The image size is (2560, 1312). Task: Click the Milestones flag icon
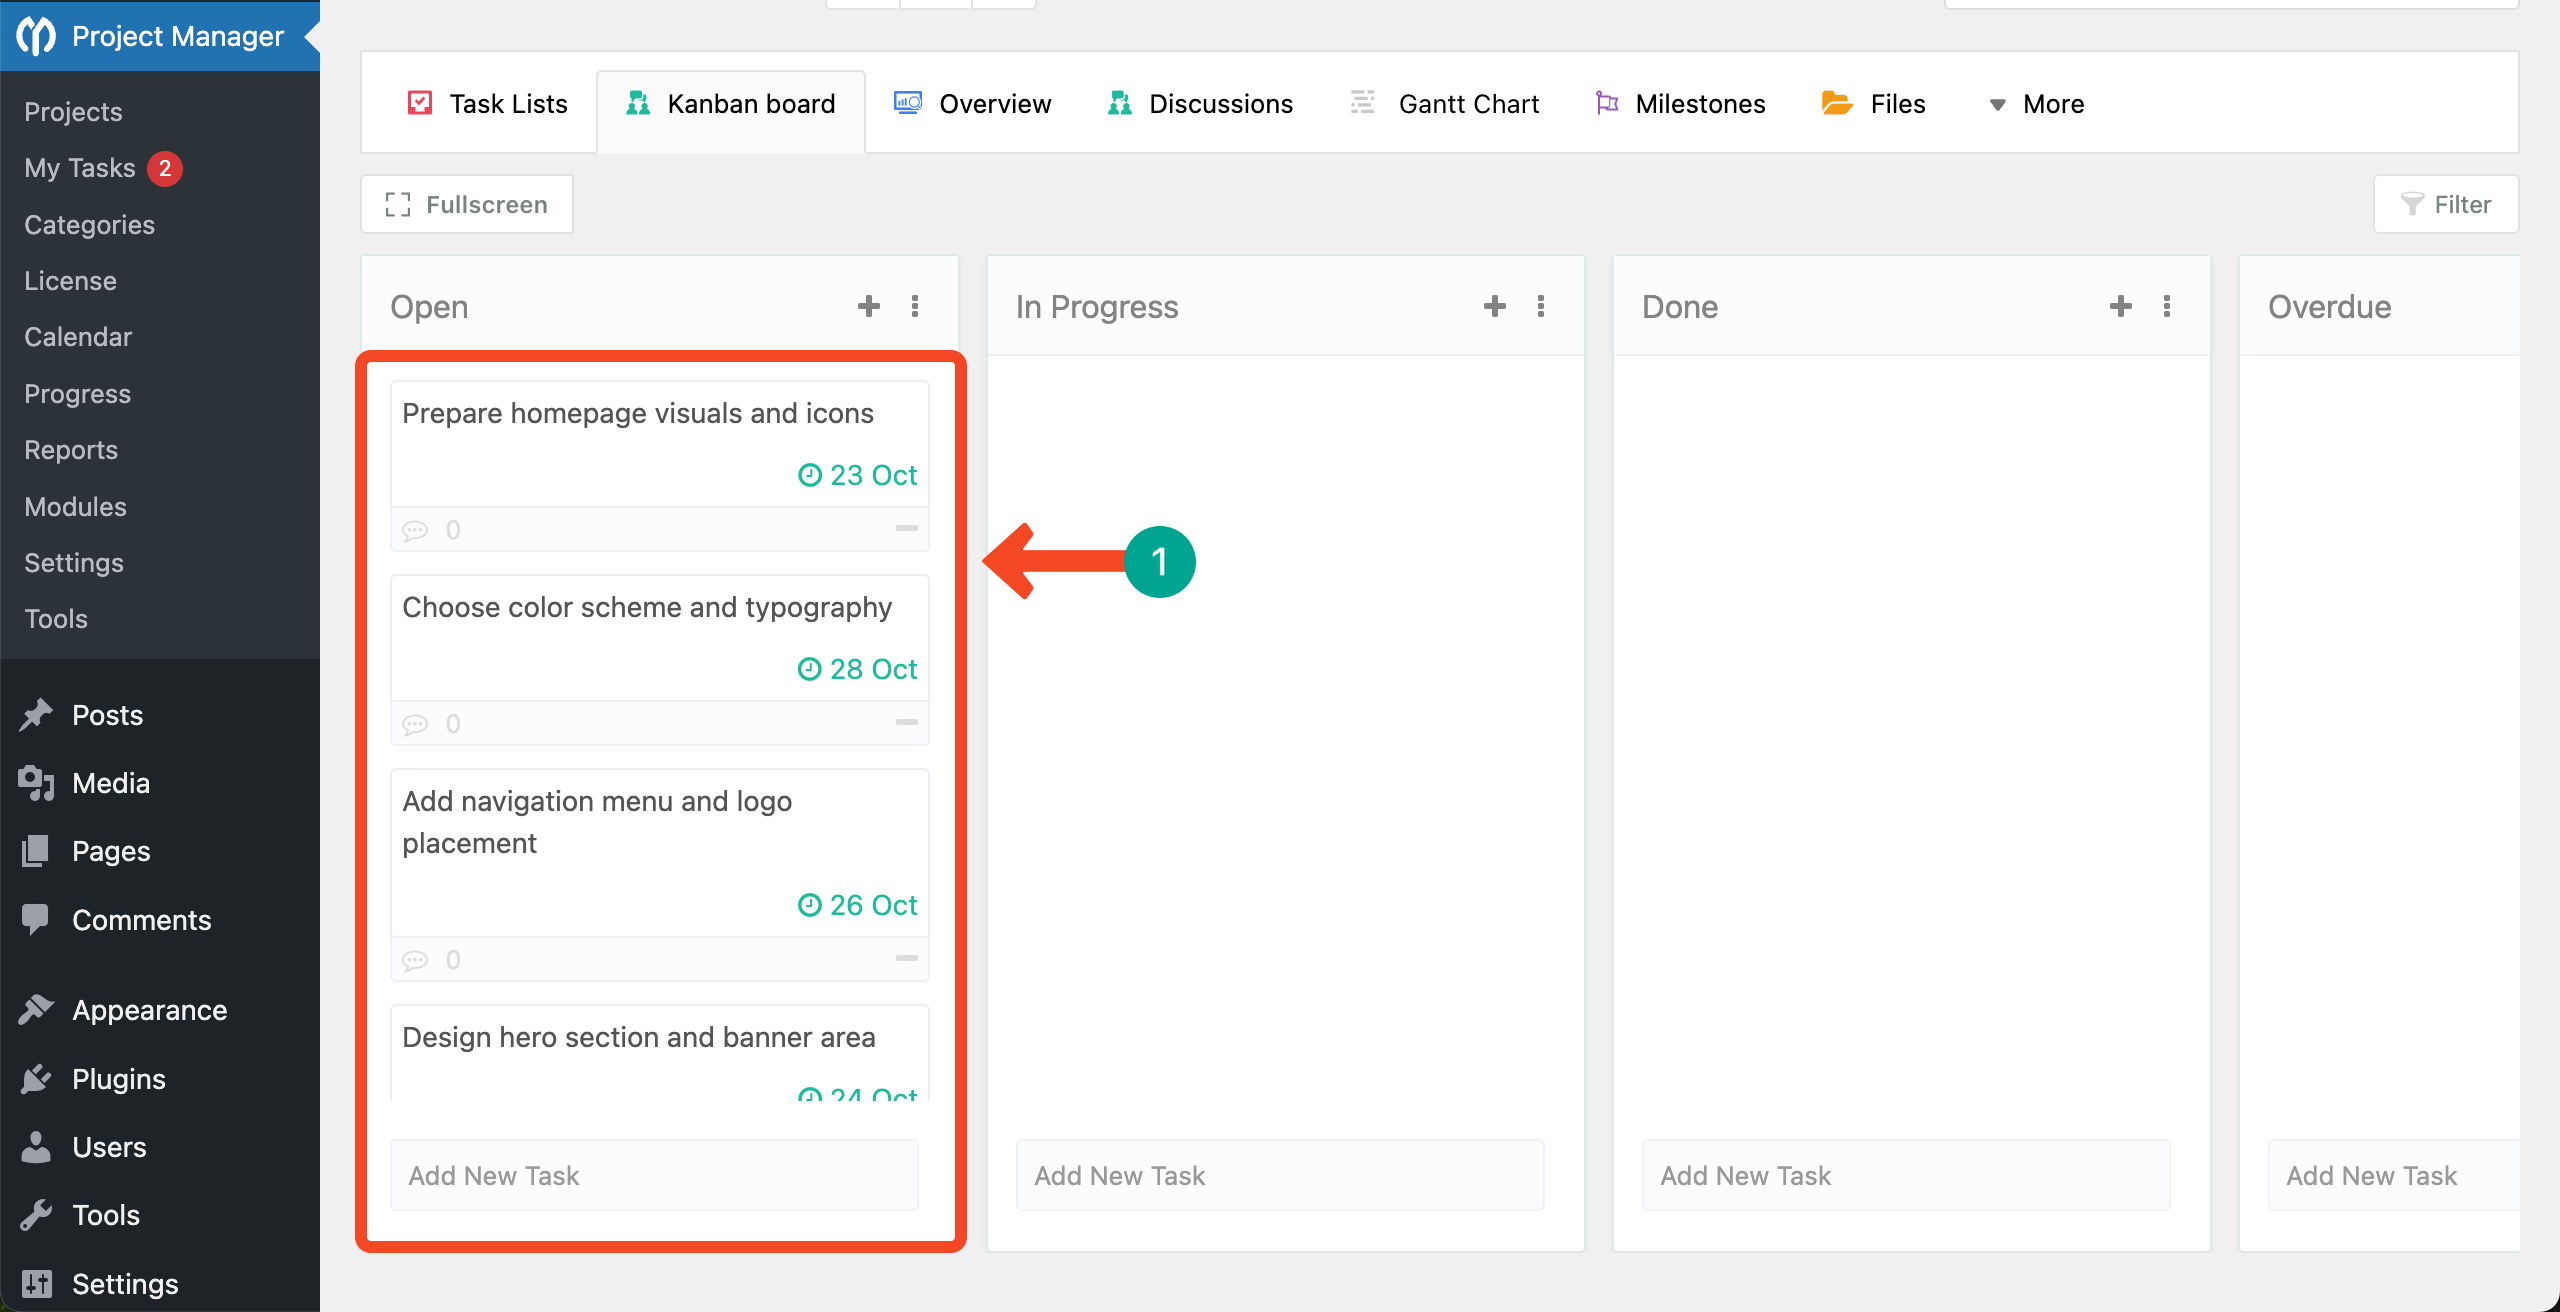1606,103
